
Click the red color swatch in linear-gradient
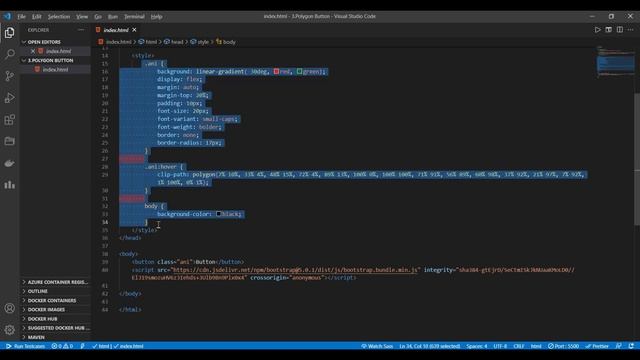276,71
